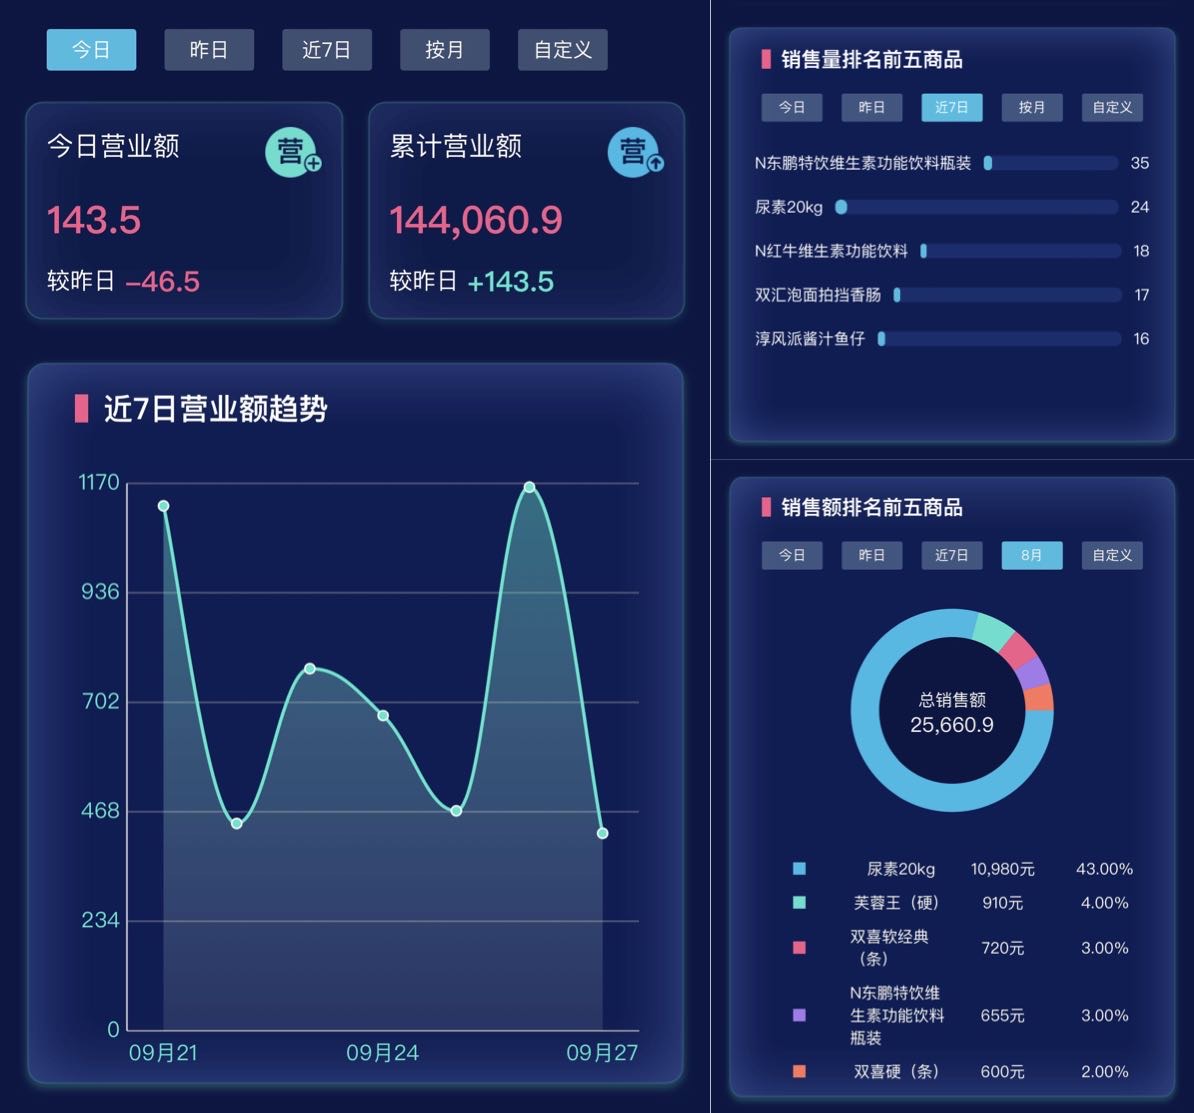Select the 今日 tab in the top filter row
The image size is (1194, 1113).
coord(91,49)
